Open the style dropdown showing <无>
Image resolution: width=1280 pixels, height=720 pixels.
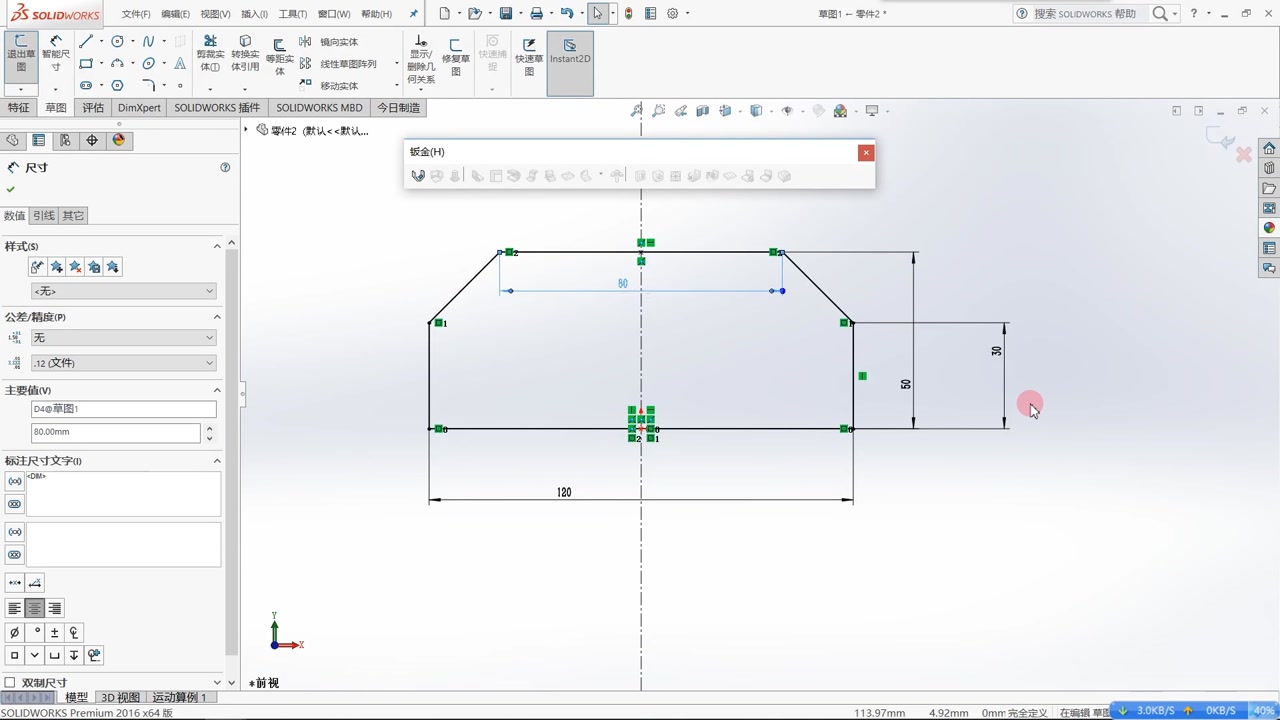coord(124,291)
